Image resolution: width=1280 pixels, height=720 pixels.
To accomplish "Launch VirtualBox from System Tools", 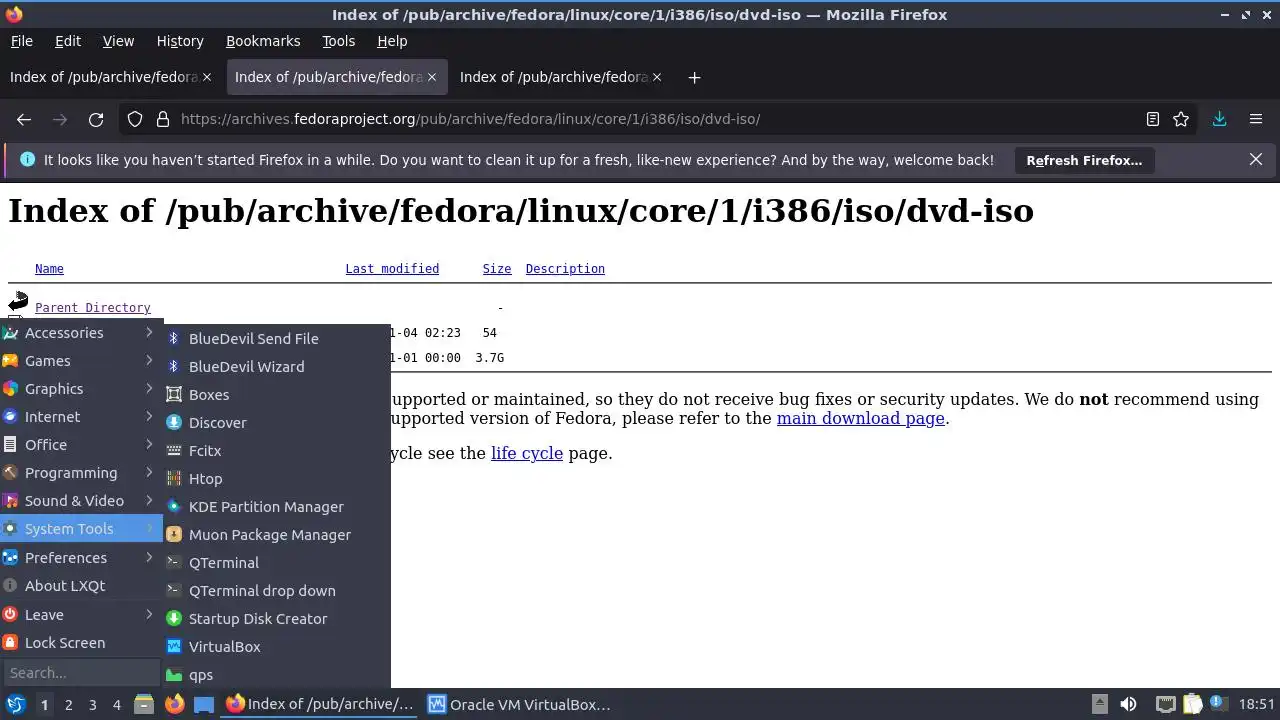I will (277, 647).
